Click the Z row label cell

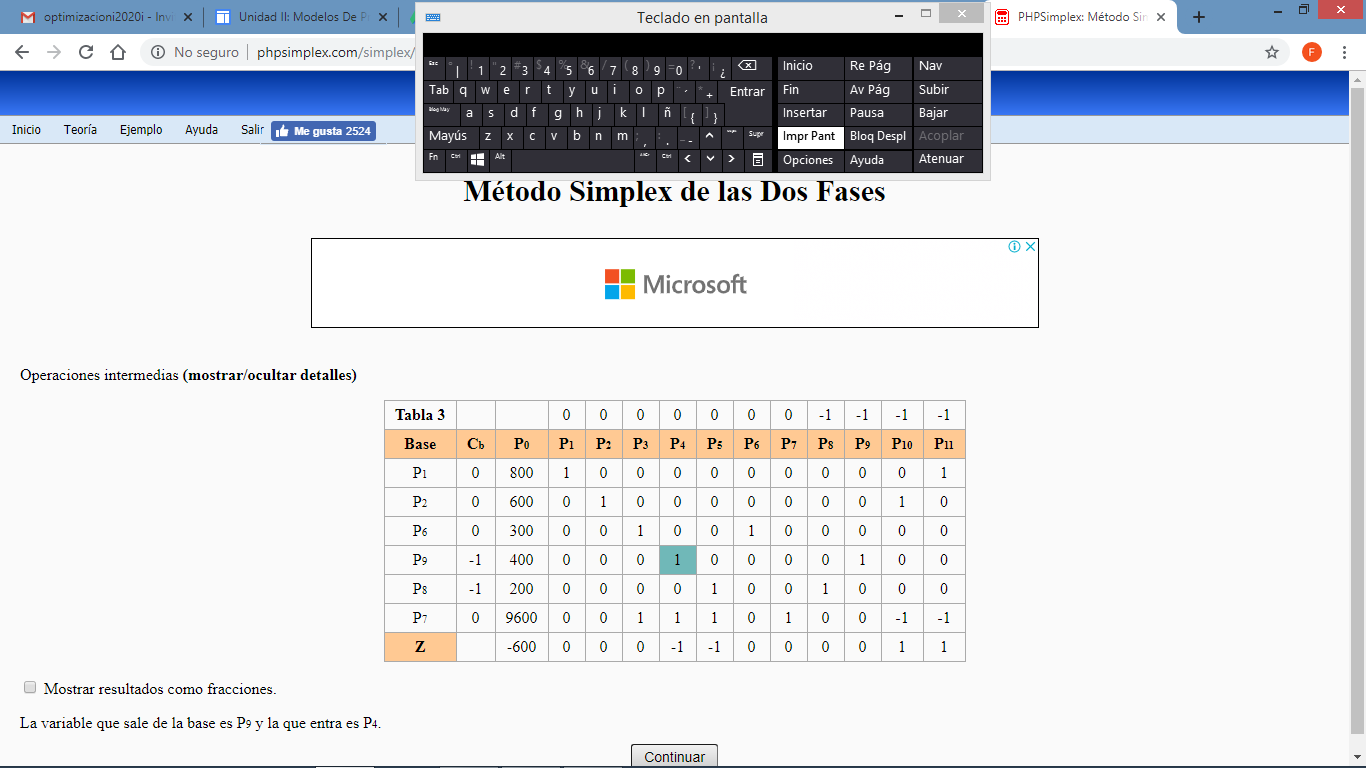pos(420,647)
